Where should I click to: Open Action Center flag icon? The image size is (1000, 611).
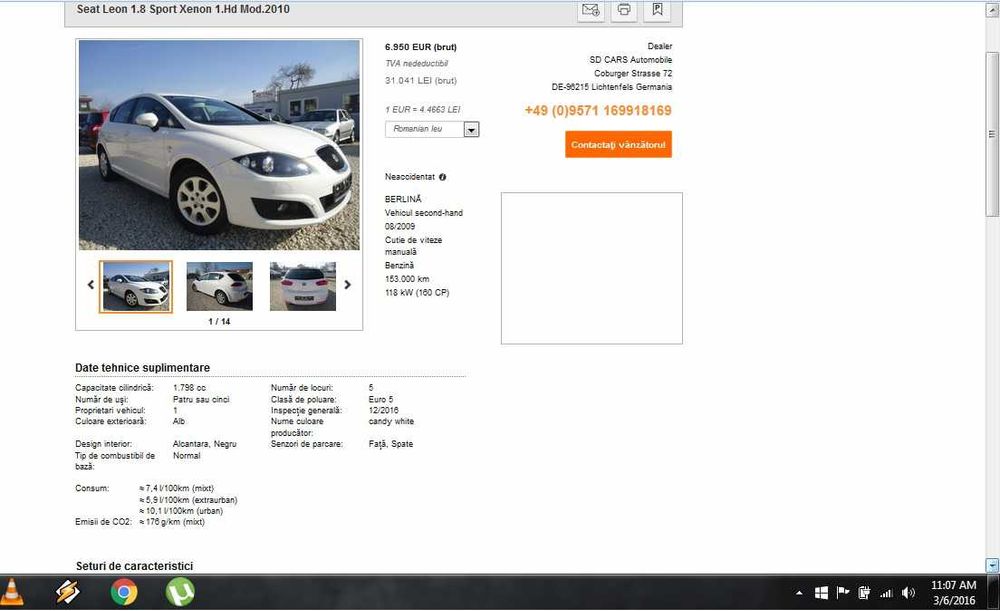pos(842,593)
